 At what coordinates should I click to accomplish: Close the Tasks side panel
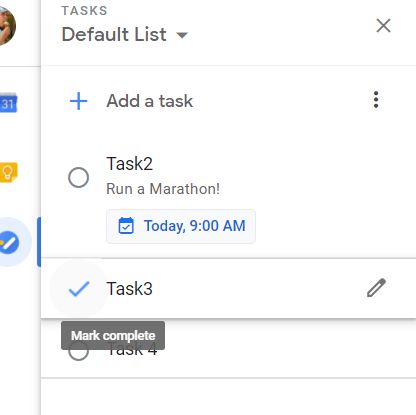(383, 25)
